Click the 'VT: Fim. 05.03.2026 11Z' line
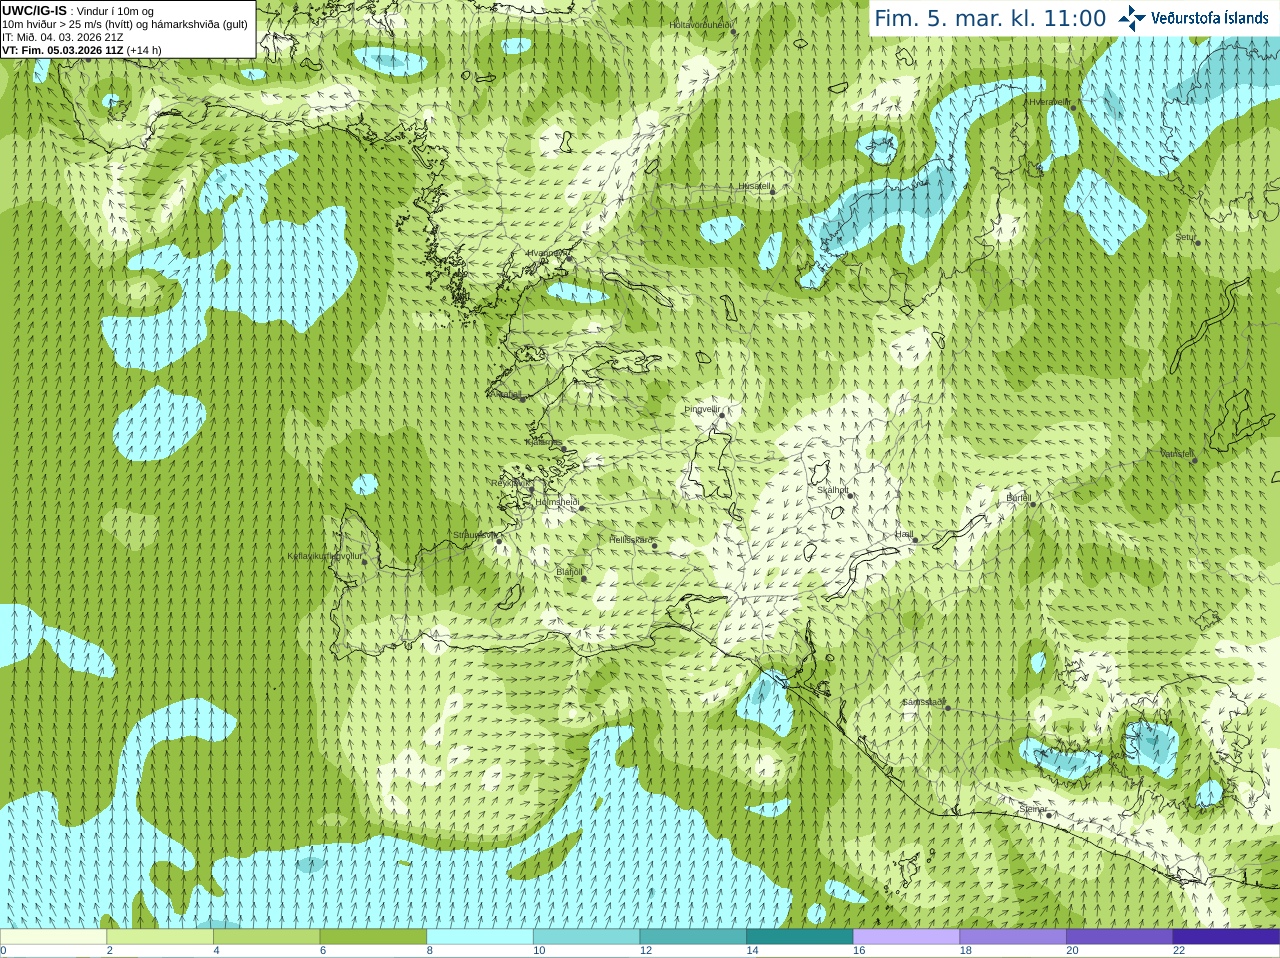The width and height of the screenshot is (1280, 958). (x=62, y=50)
